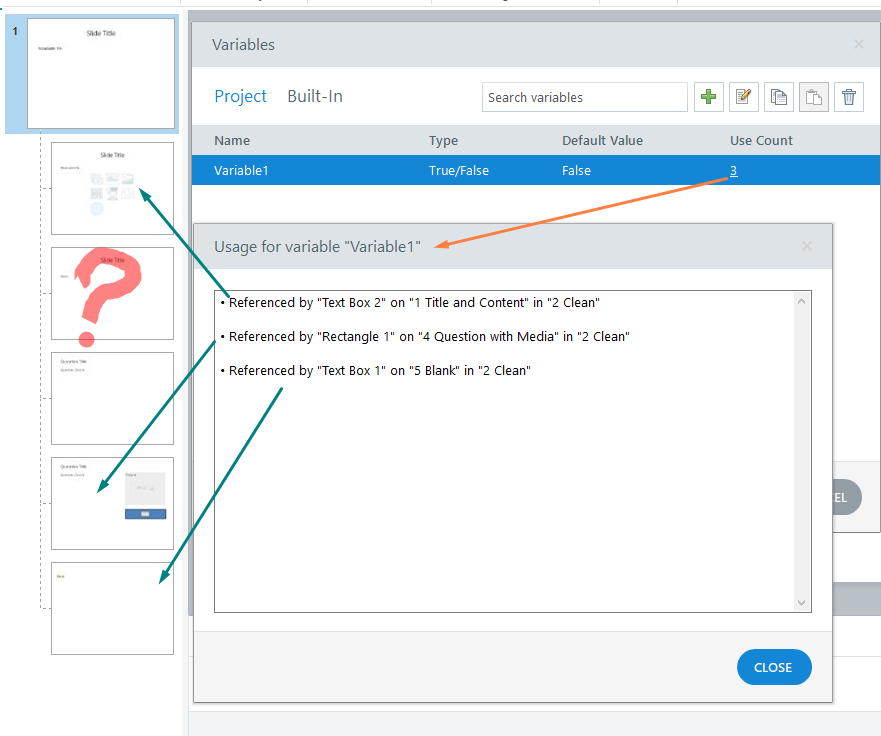
Task: Close the Variables dialog with X
Action: [x=859, y=44]
